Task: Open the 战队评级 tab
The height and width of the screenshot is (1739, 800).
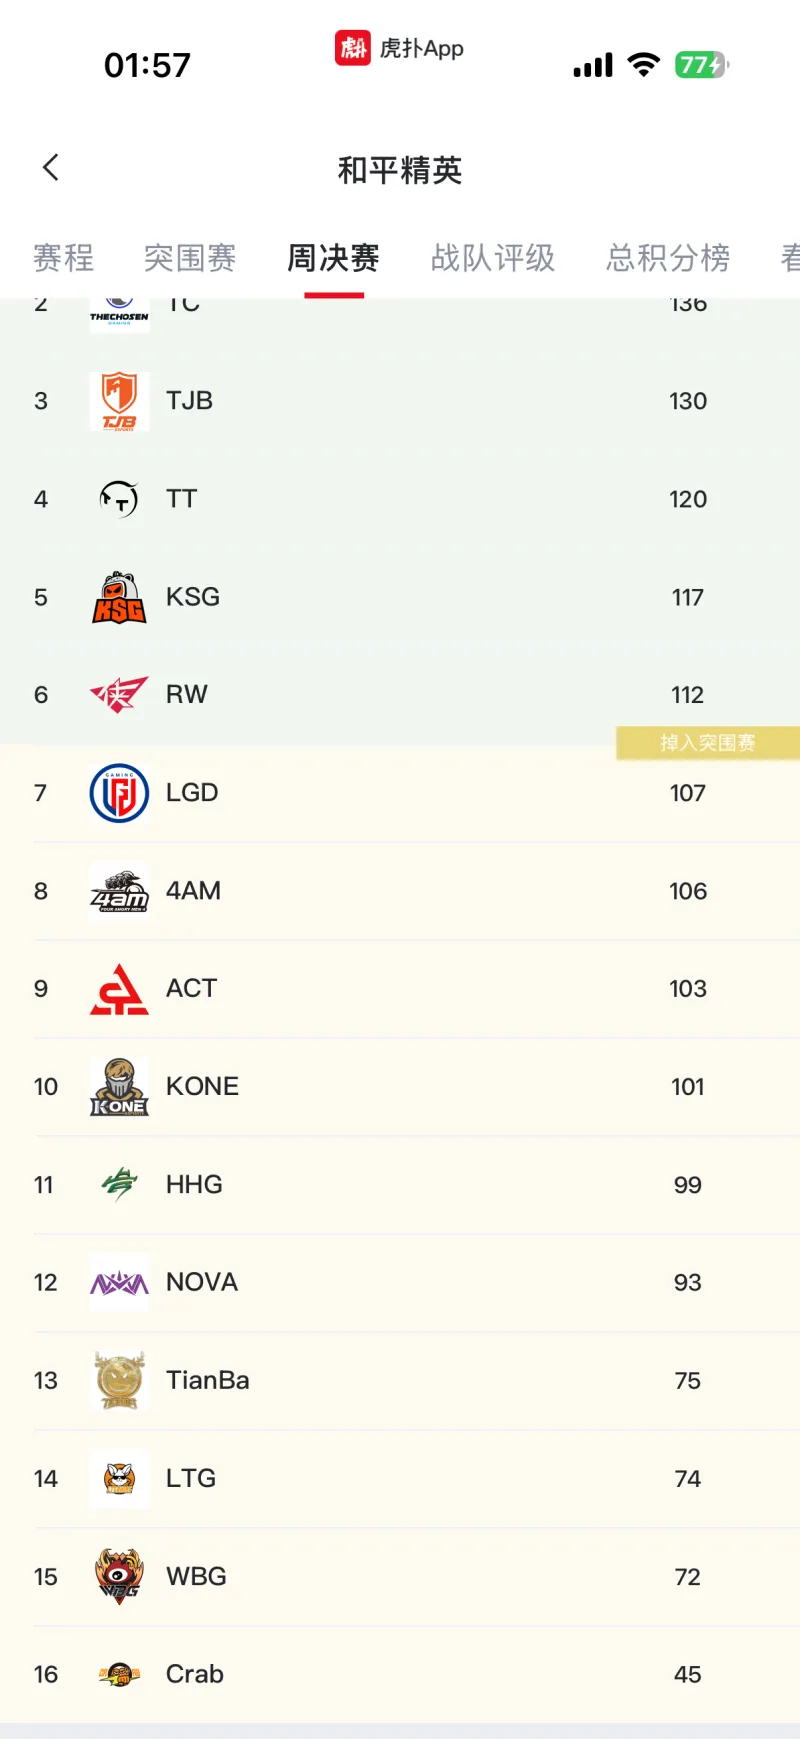Action: pyautogui.click(x=493, y=258)
